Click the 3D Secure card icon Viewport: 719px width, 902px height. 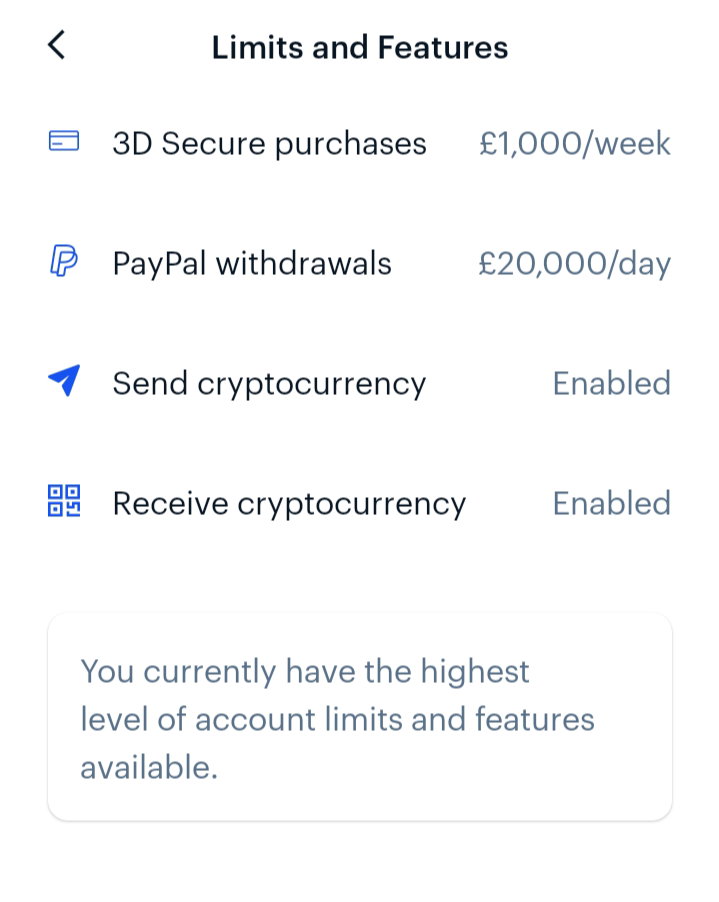coord(64,143)
